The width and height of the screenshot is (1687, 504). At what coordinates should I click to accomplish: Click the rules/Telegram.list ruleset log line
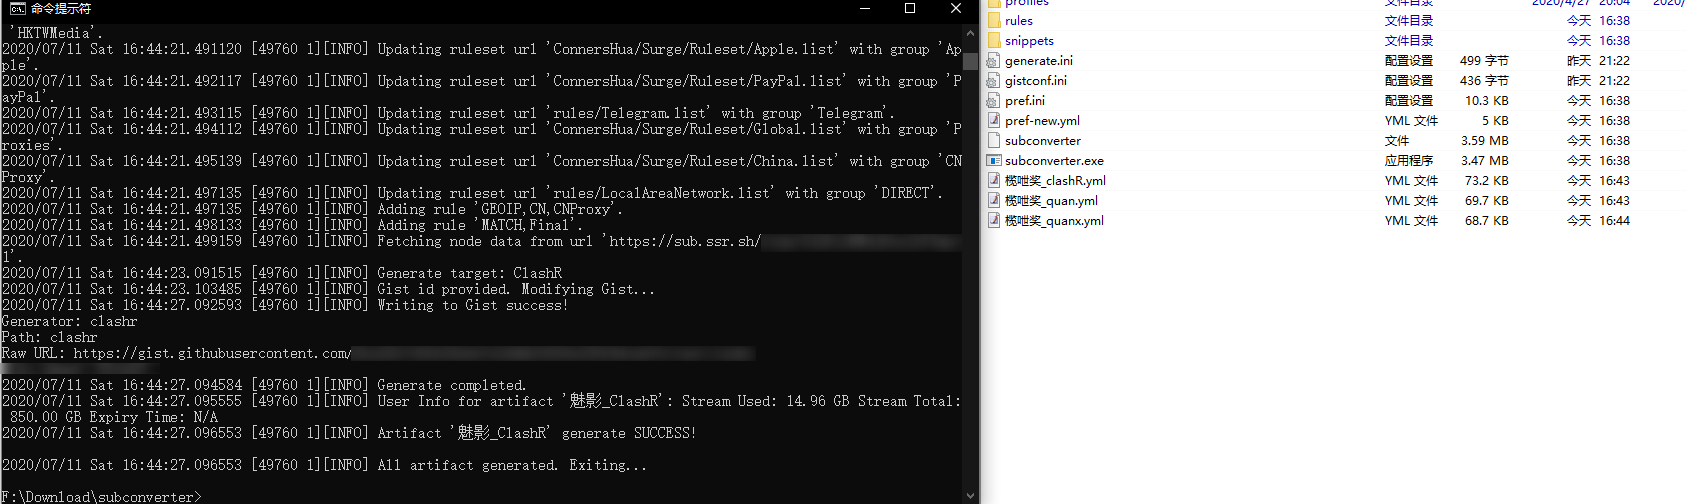click(x=448, y=113)
